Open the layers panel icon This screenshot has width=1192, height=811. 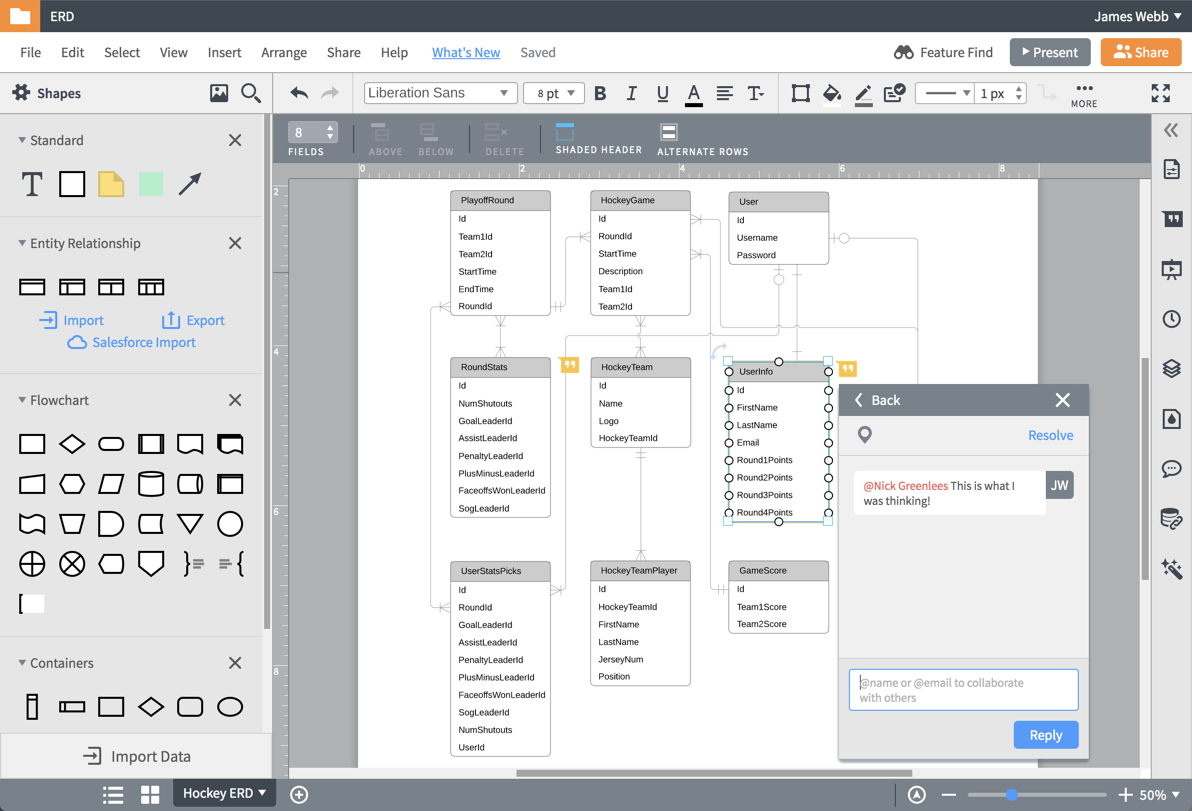click(1171, 369)
